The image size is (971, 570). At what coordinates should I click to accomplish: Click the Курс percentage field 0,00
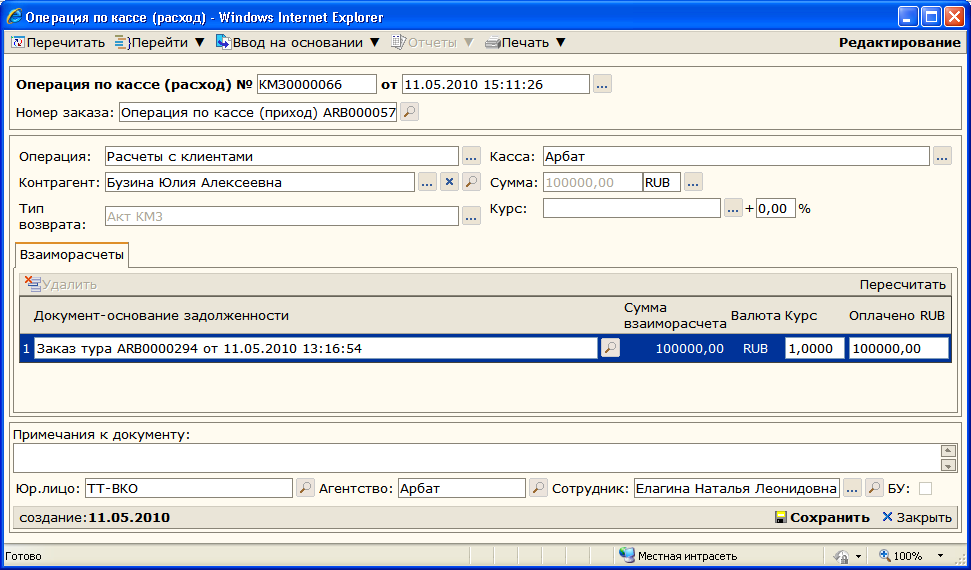tap(775, 208)
